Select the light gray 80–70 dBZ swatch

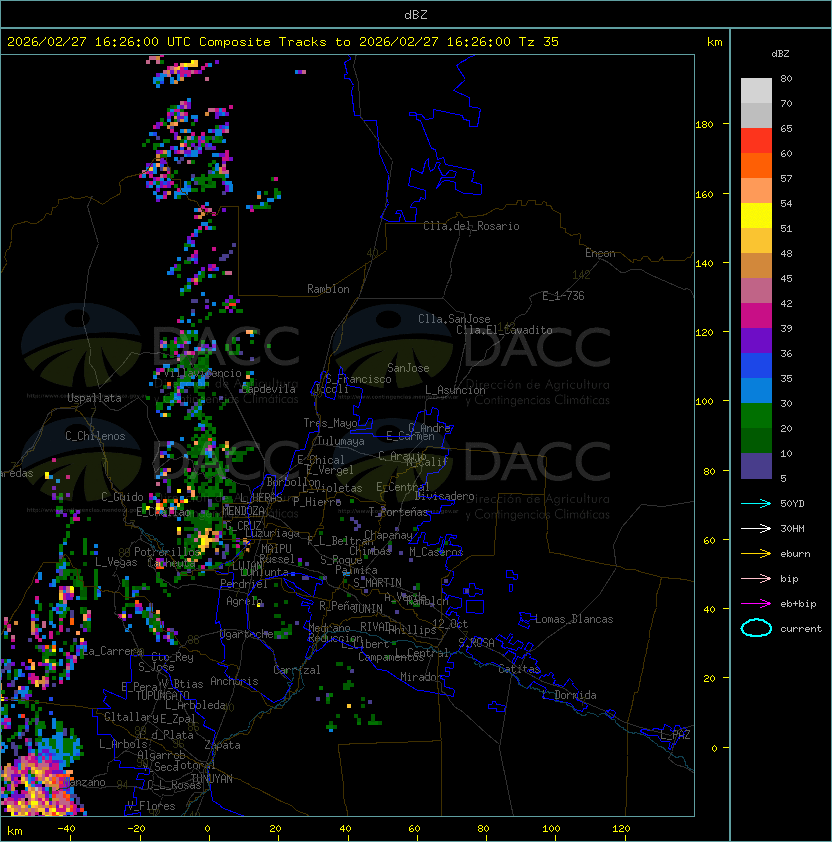pyautogui.click(x=756, y=91)
